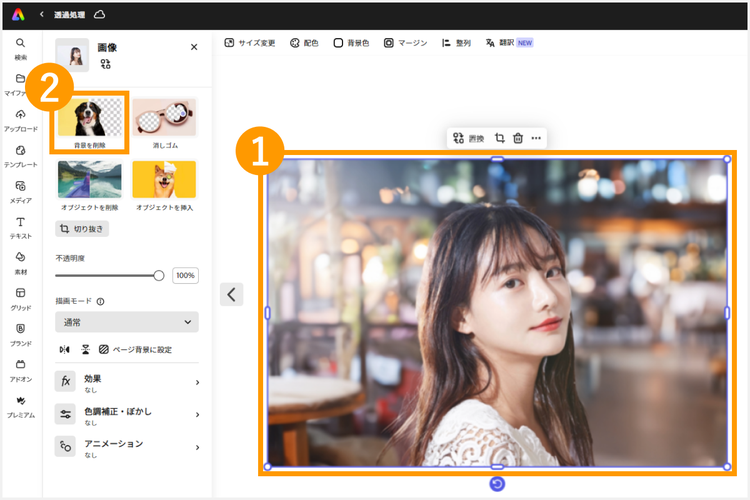Select 背景を削除 remove background tool

(x=89, y=123)
